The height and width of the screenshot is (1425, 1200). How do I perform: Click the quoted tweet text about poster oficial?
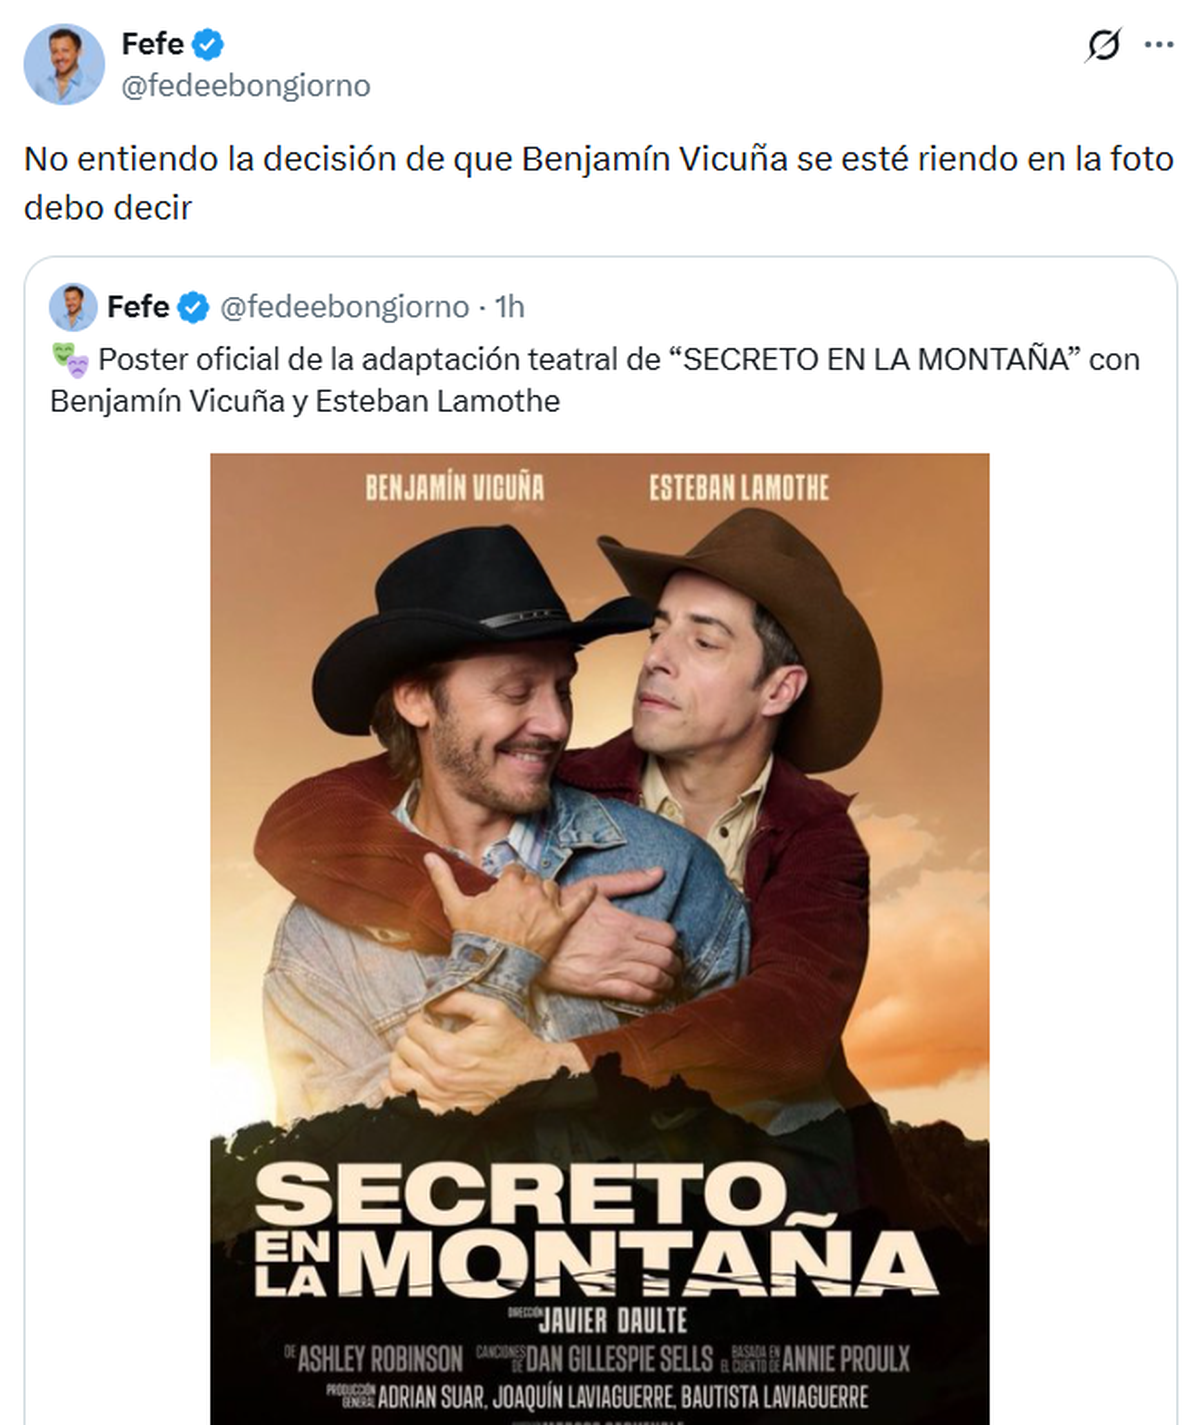(595, 380)
